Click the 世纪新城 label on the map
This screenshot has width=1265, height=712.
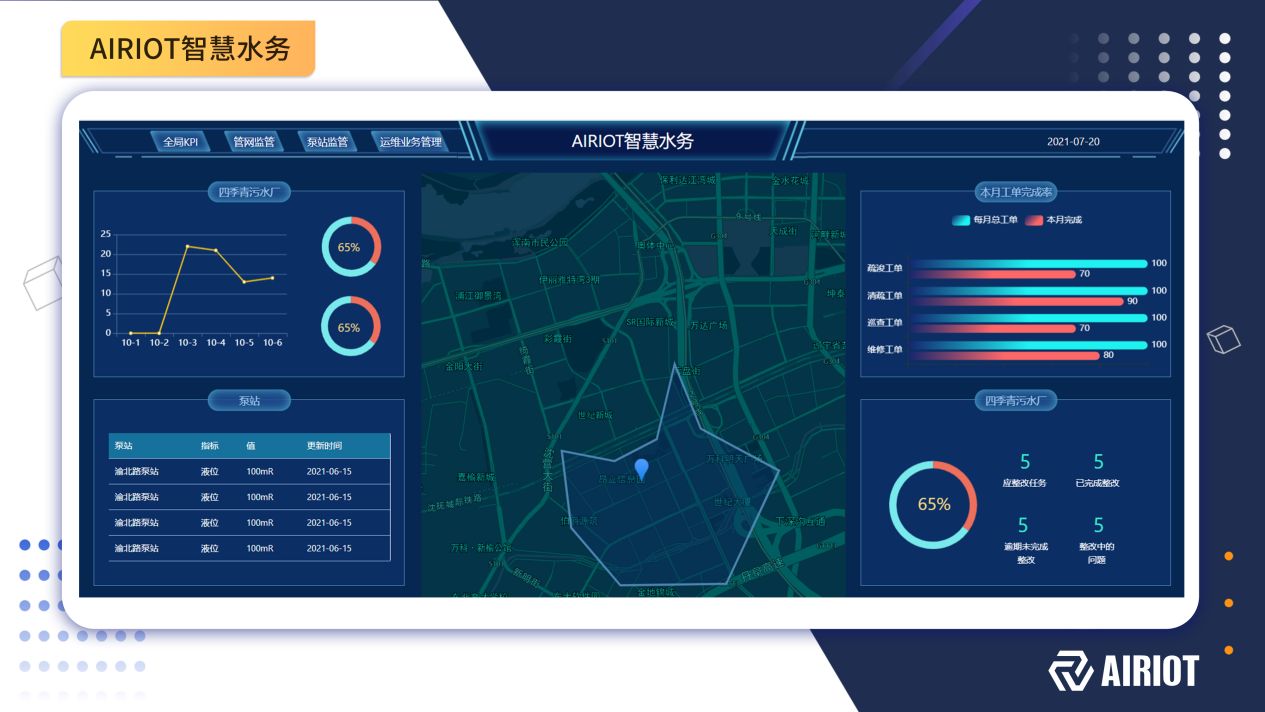(x=595, y=415)
